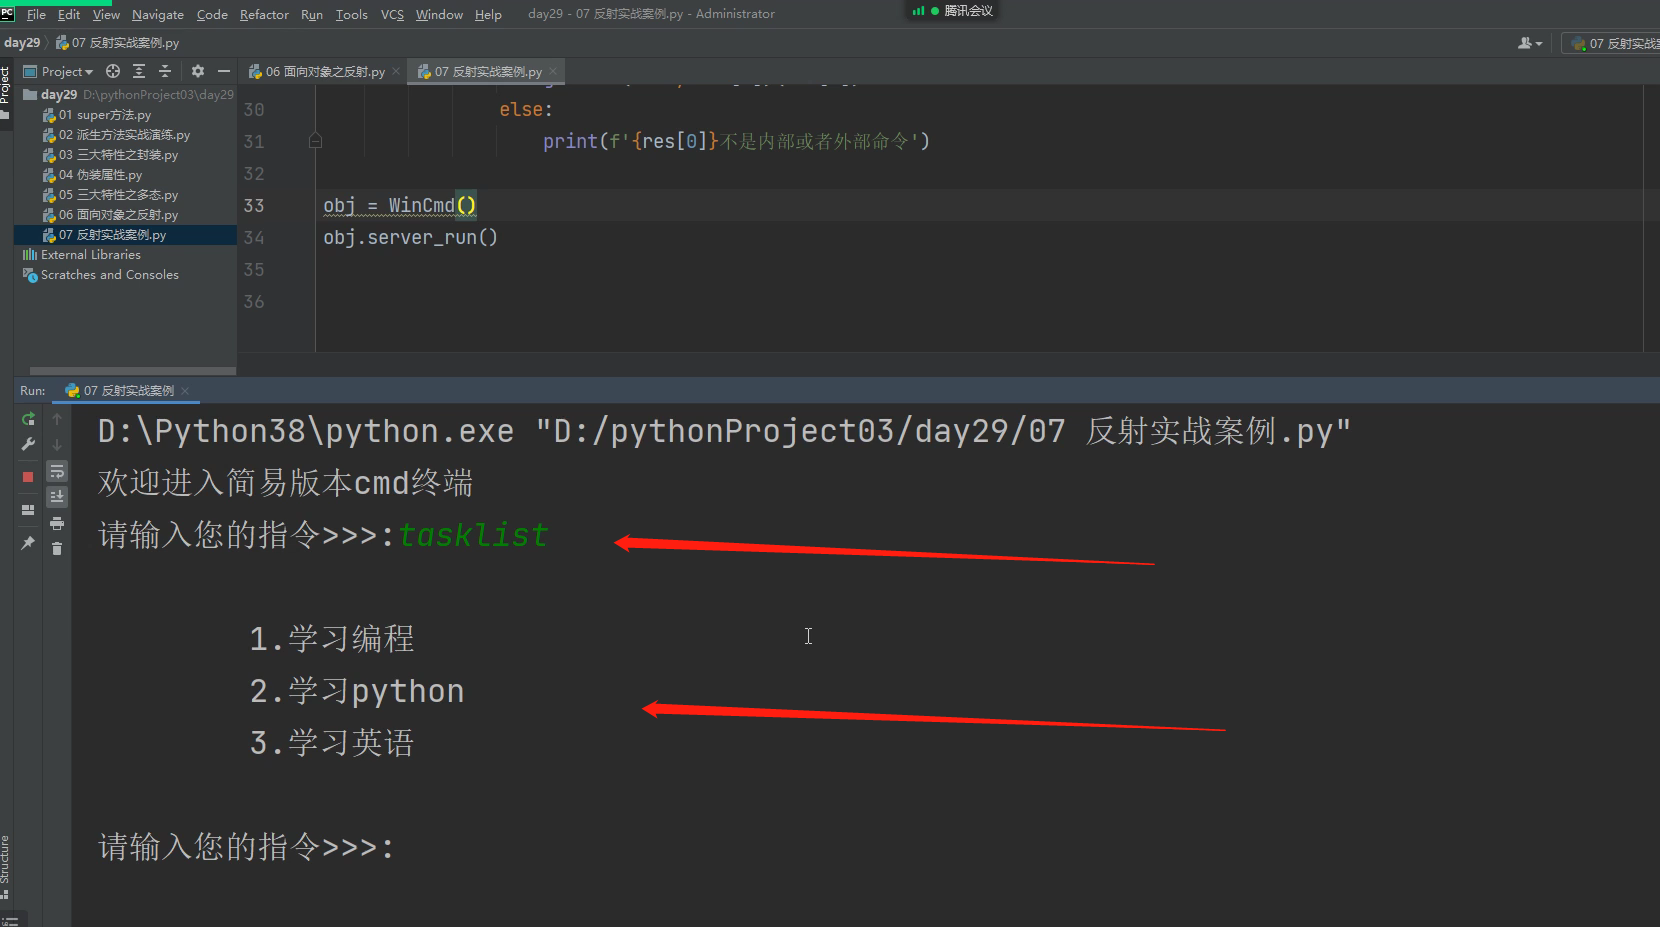Click the restore layout icon in Run panel

pos(28,510)
